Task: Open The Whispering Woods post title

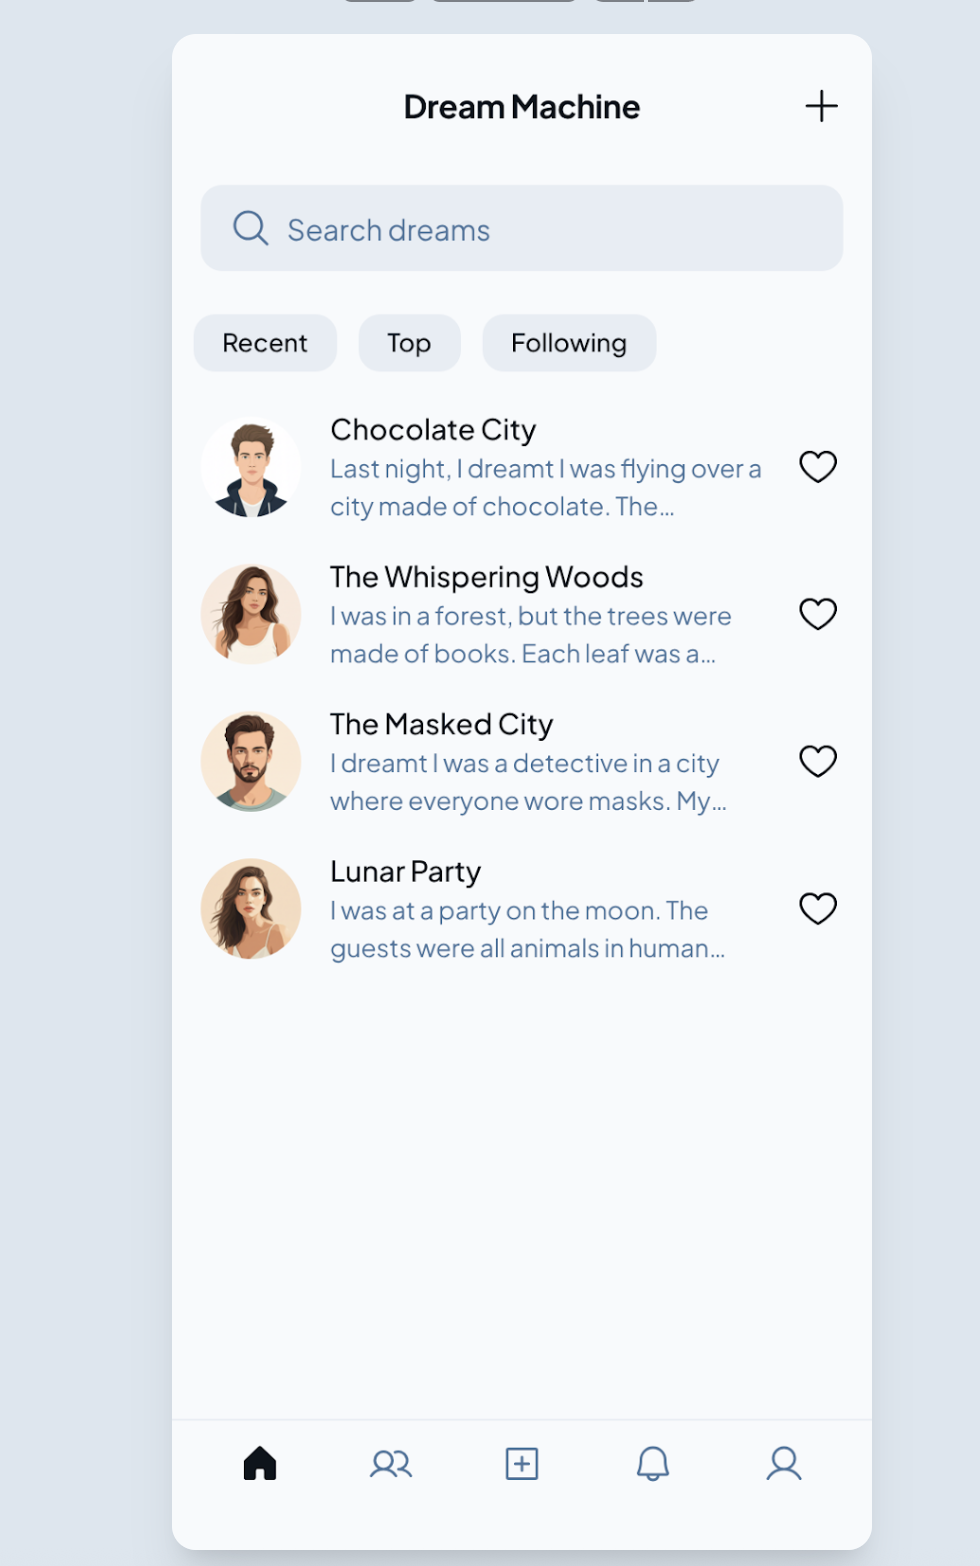Action: pos(486,577)
